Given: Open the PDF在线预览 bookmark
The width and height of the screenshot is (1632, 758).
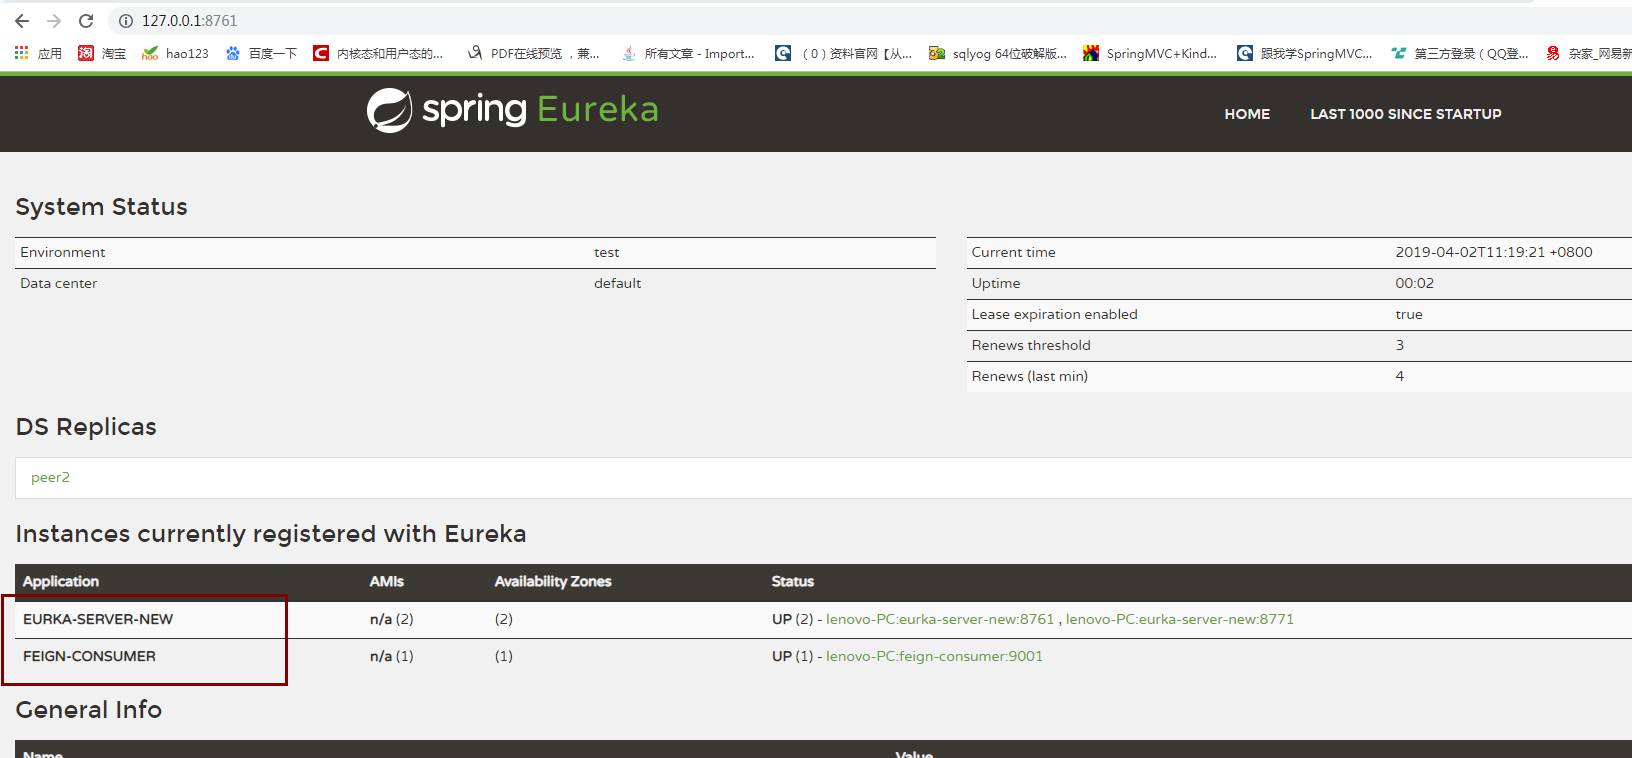Looking at the screenshot, I should [x=533, y=53].
